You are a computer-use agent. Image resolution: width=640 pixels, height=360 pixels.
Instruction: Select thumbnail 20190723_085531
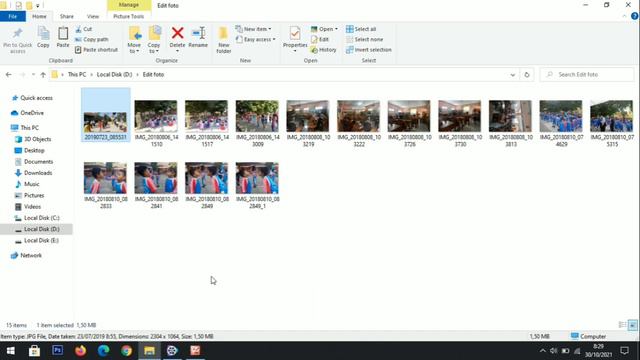pos(106,115)
